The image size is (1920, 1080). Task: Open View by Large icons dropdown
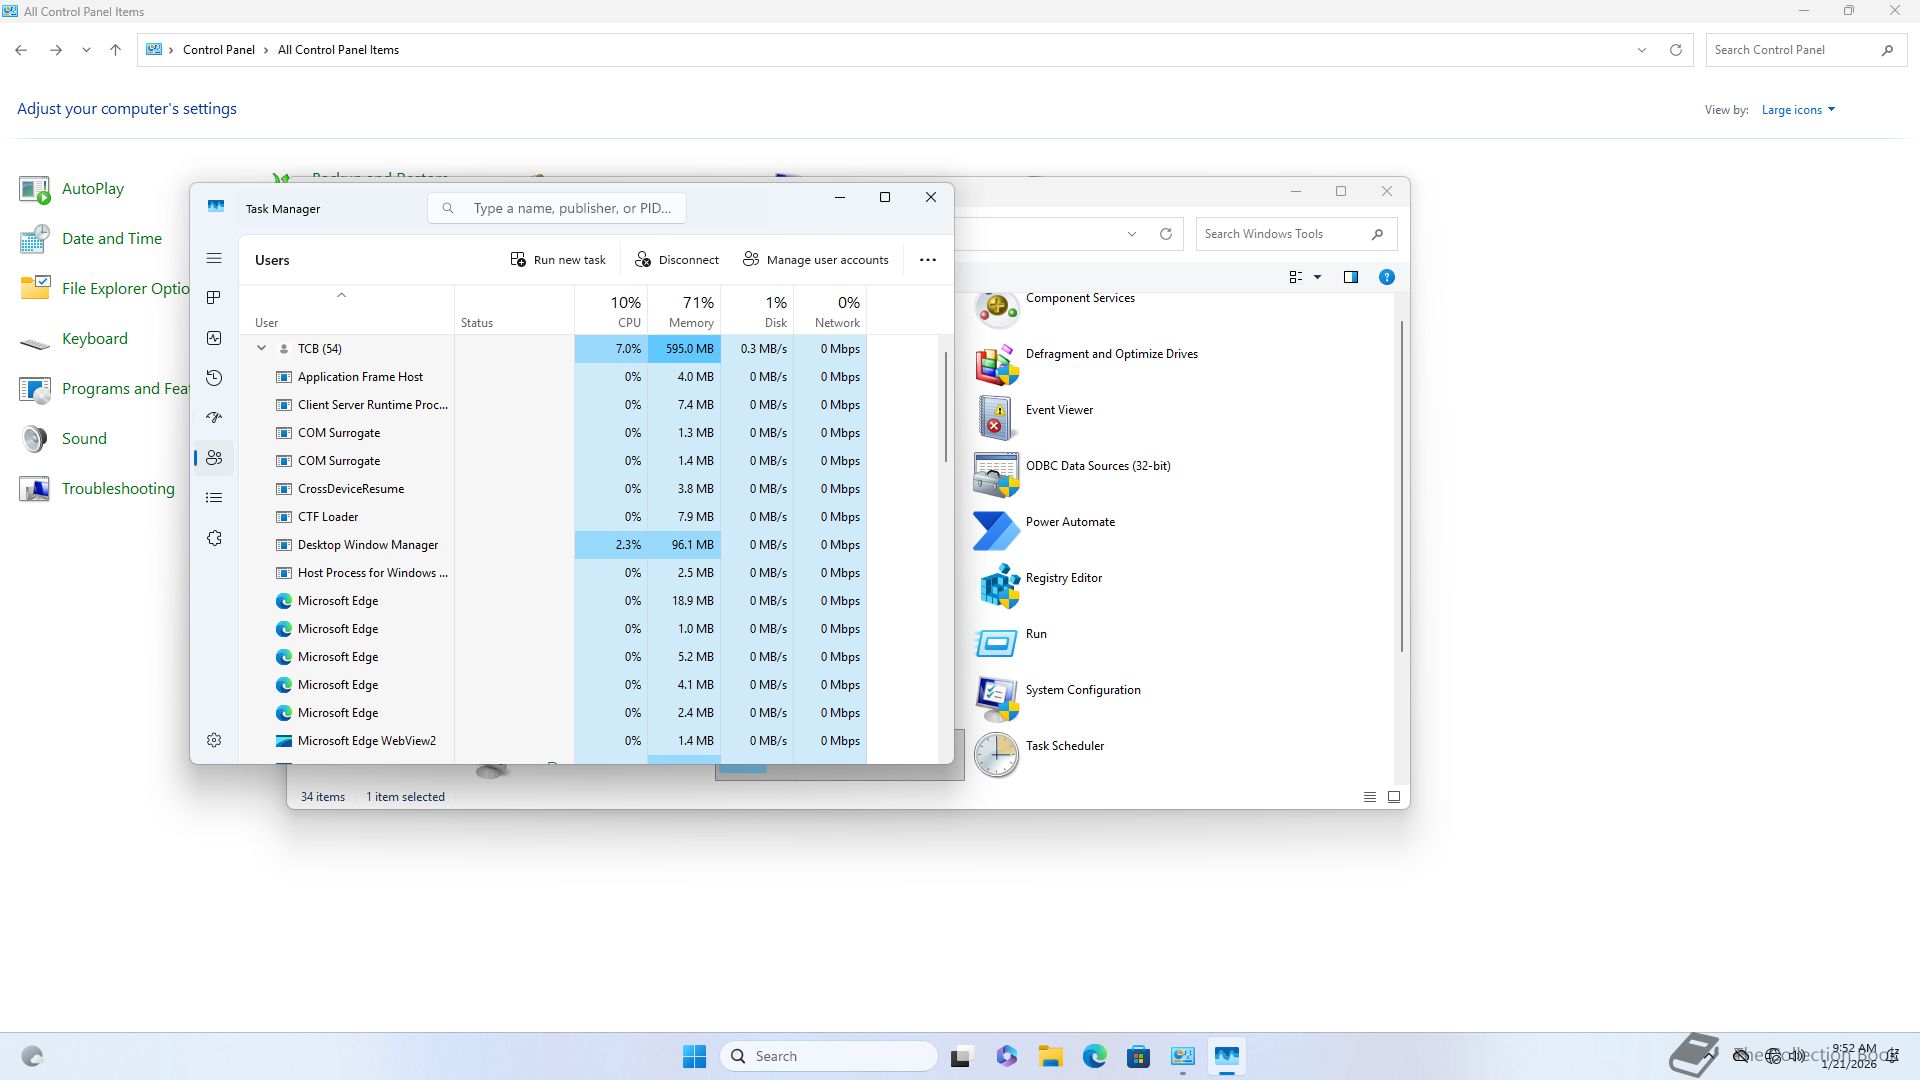[1798, 110]
